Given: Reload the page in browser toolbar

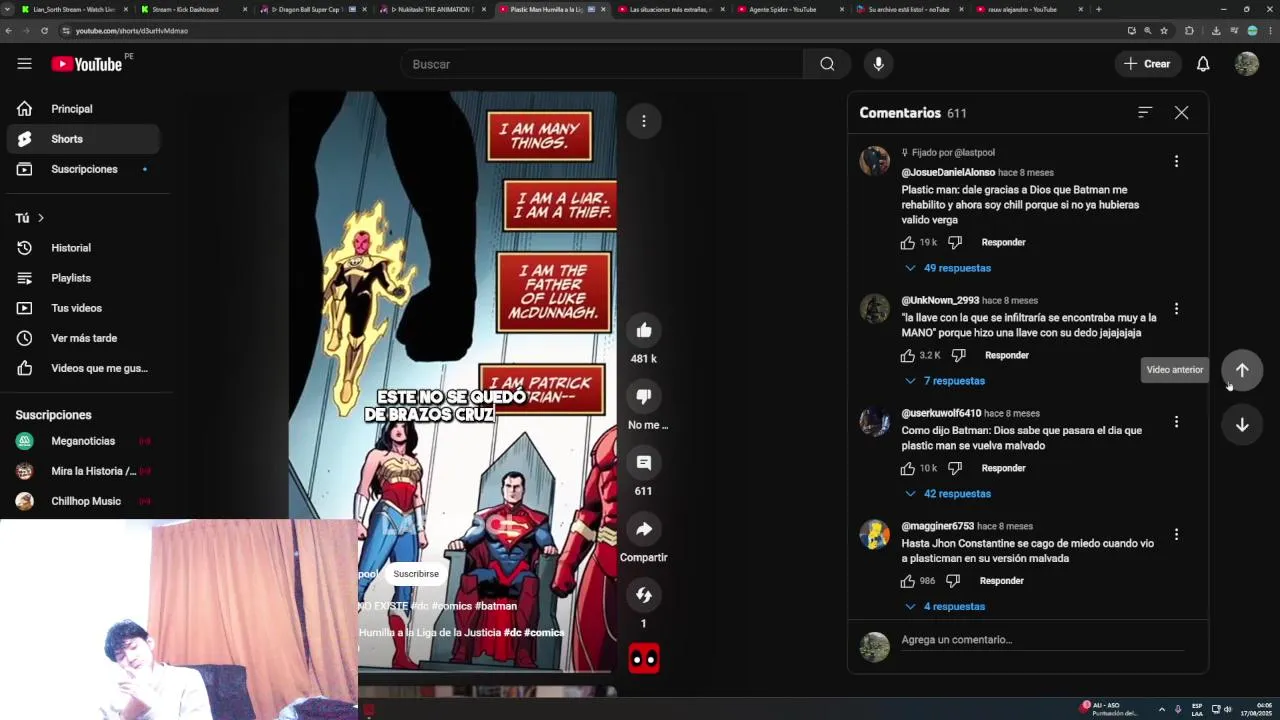Looking at the screenshot, I should tap(44, 31).
